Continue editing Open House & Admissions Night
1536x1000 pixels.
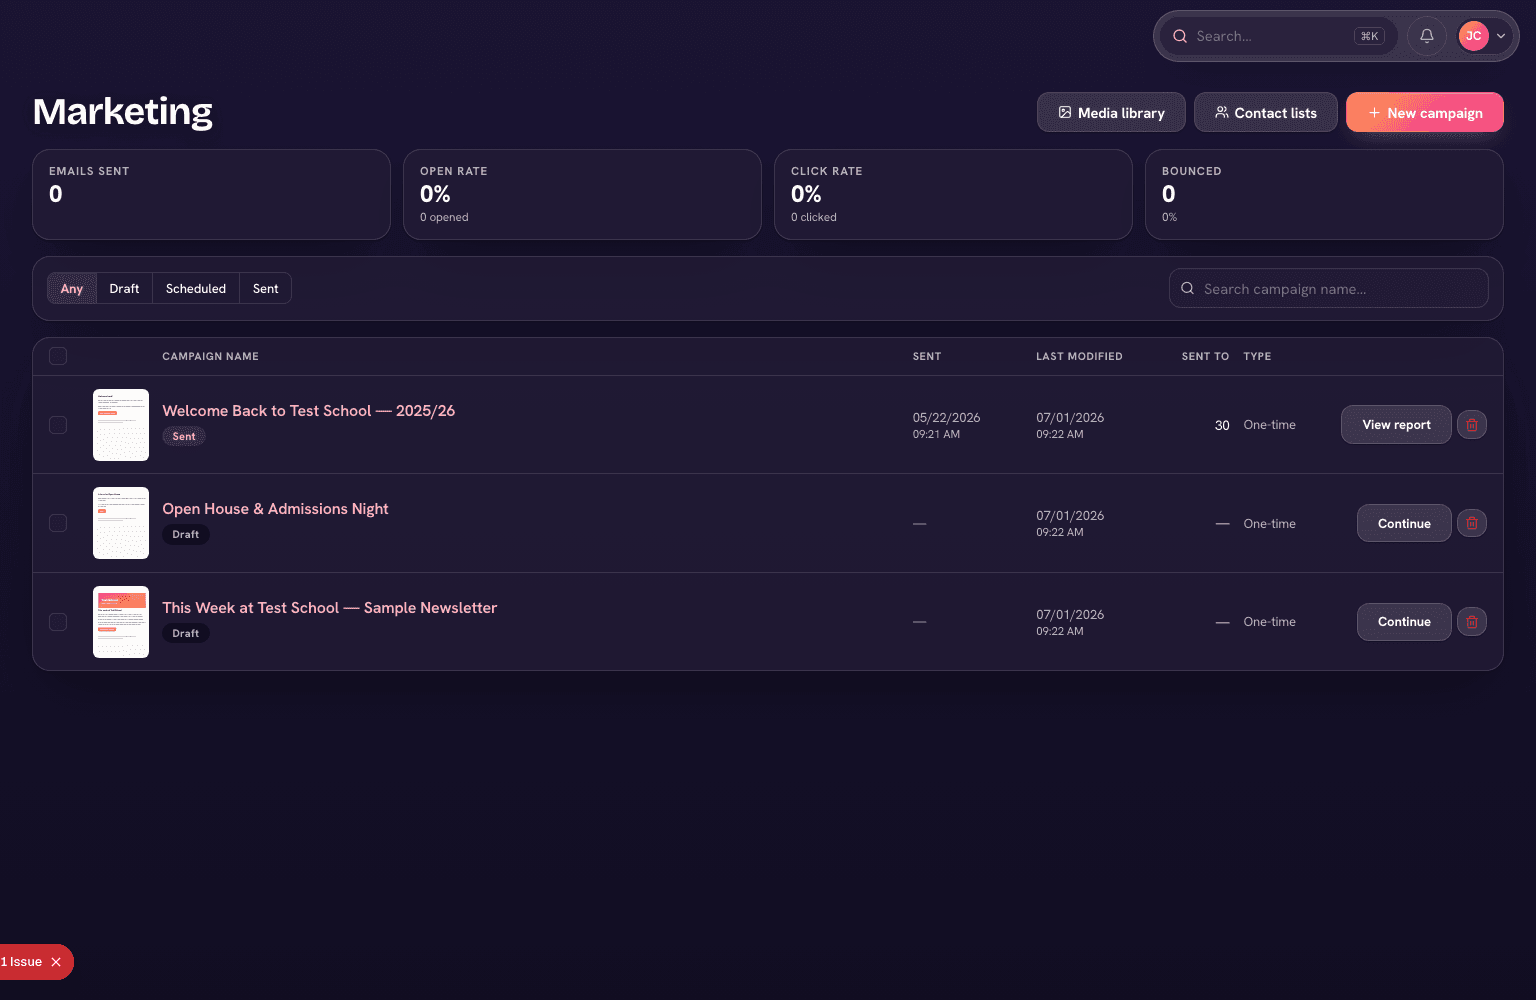pyautogui.click(x=1404, y=523)
